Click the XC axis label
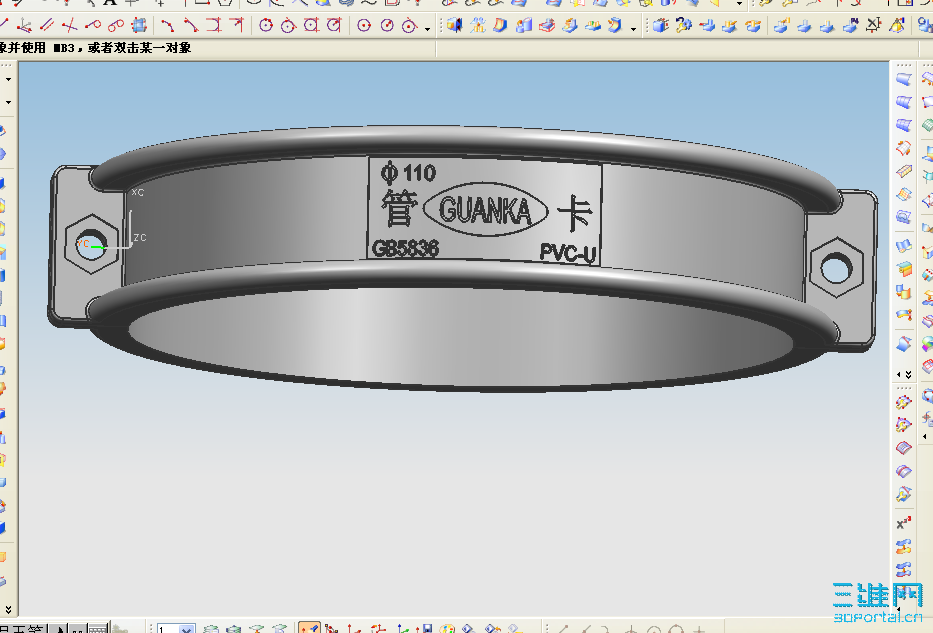Screen dimensions: 933x633 tap(137, 192)
